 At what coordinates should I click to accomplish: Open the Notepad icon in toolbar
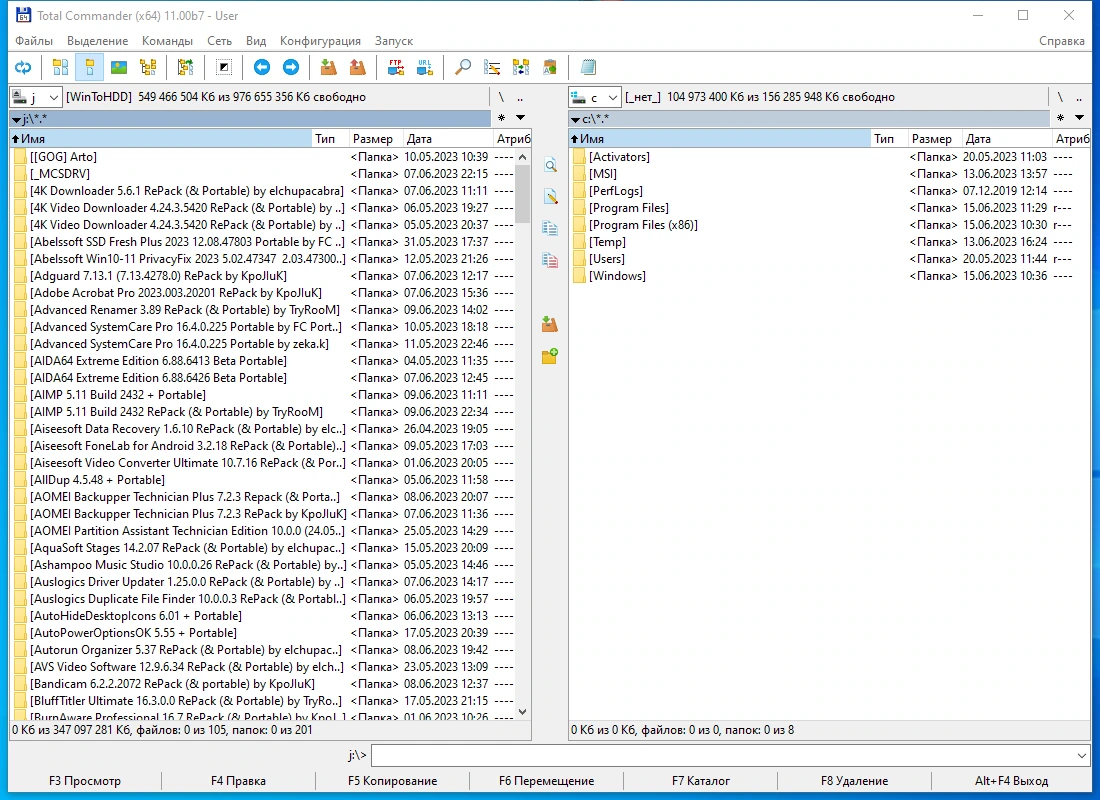(x=588, y=67)
